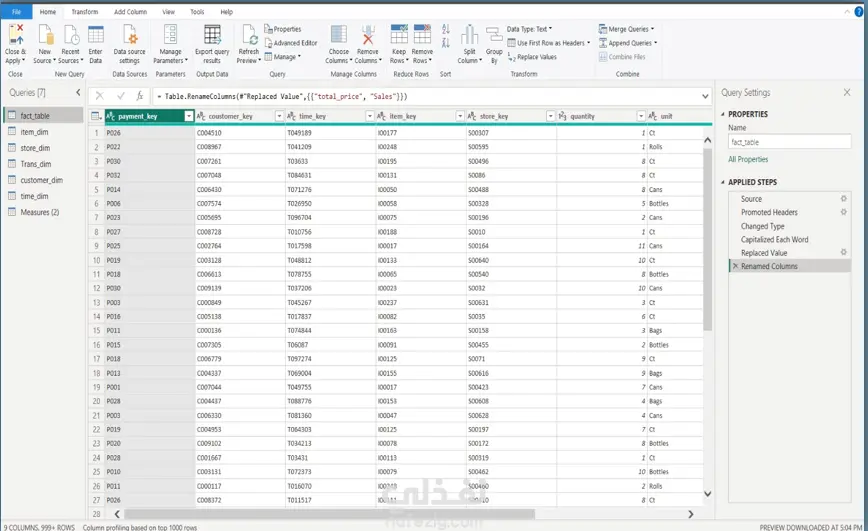Sort ascending with the A-Z icon

446,29
